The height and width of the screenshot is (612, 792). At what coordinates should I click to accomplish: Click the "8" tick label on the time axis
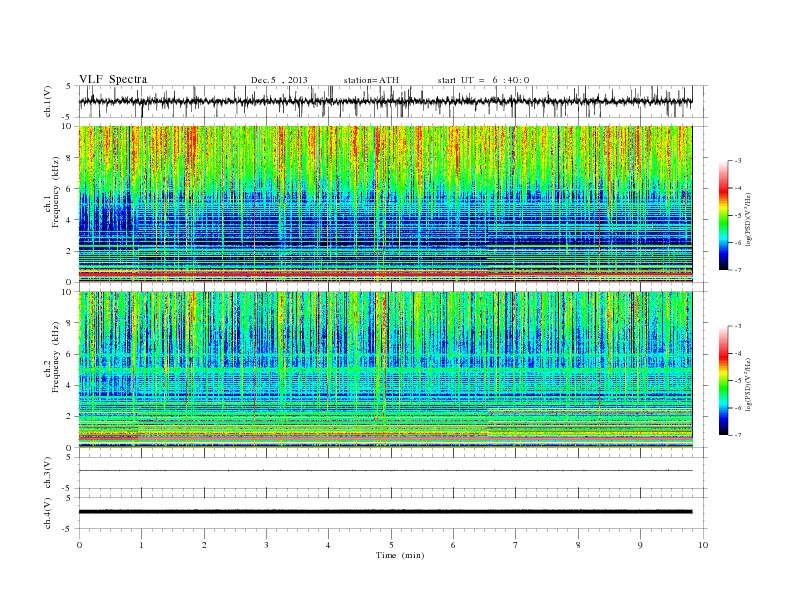tap(578, 545)
